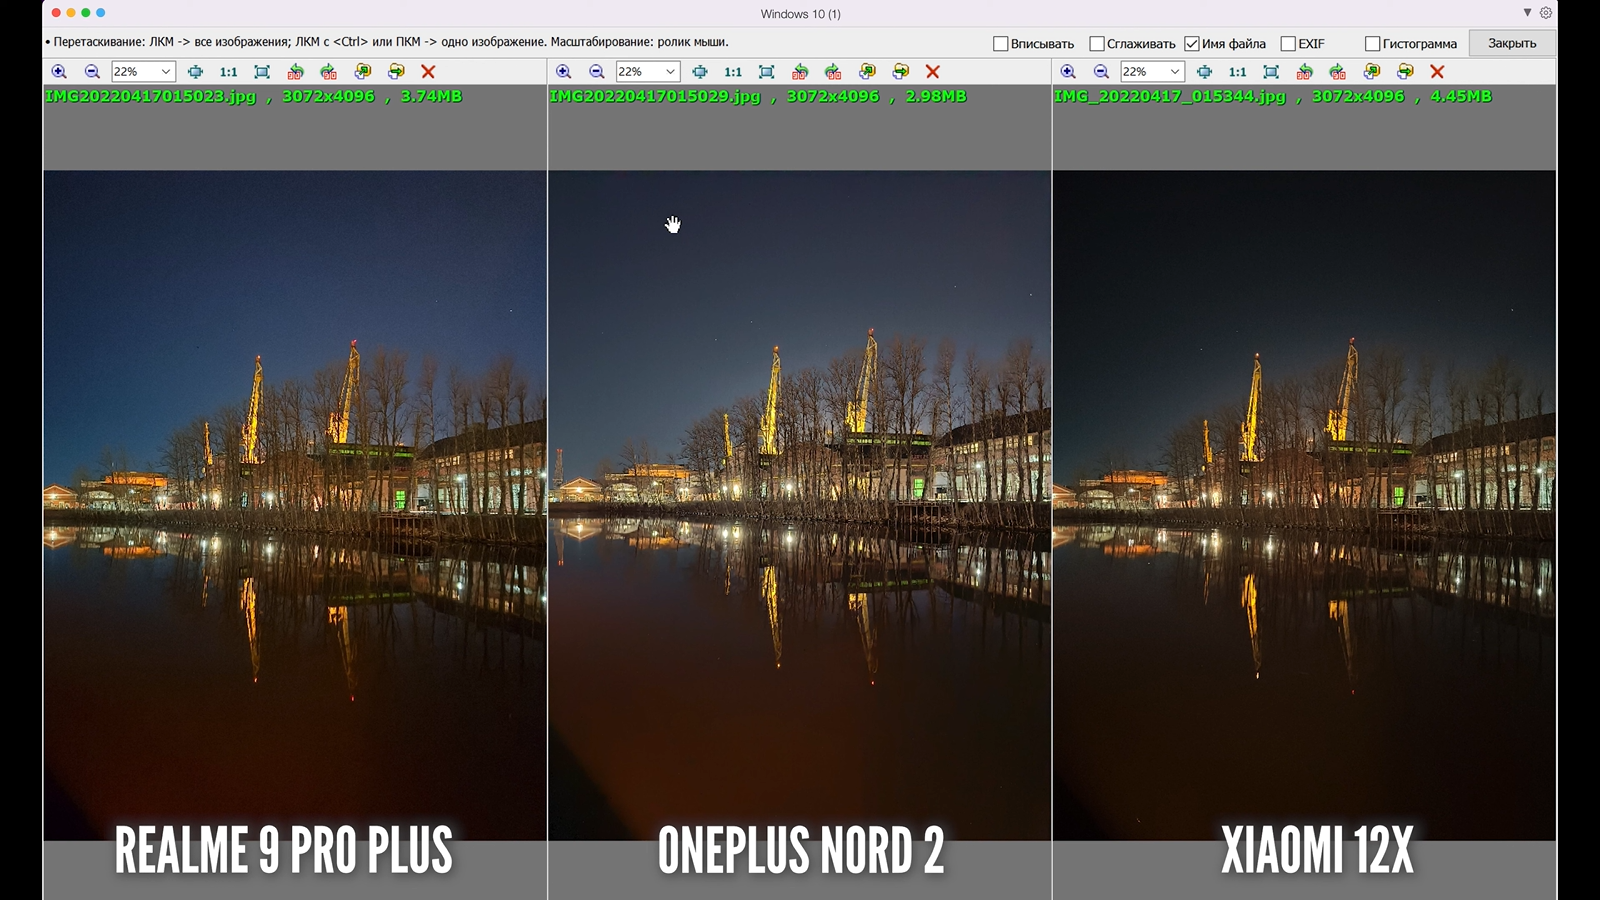This screenshot has width=1600, height=900.
Task: Zoom in on the Realme panel image
Action: [59, 72]
